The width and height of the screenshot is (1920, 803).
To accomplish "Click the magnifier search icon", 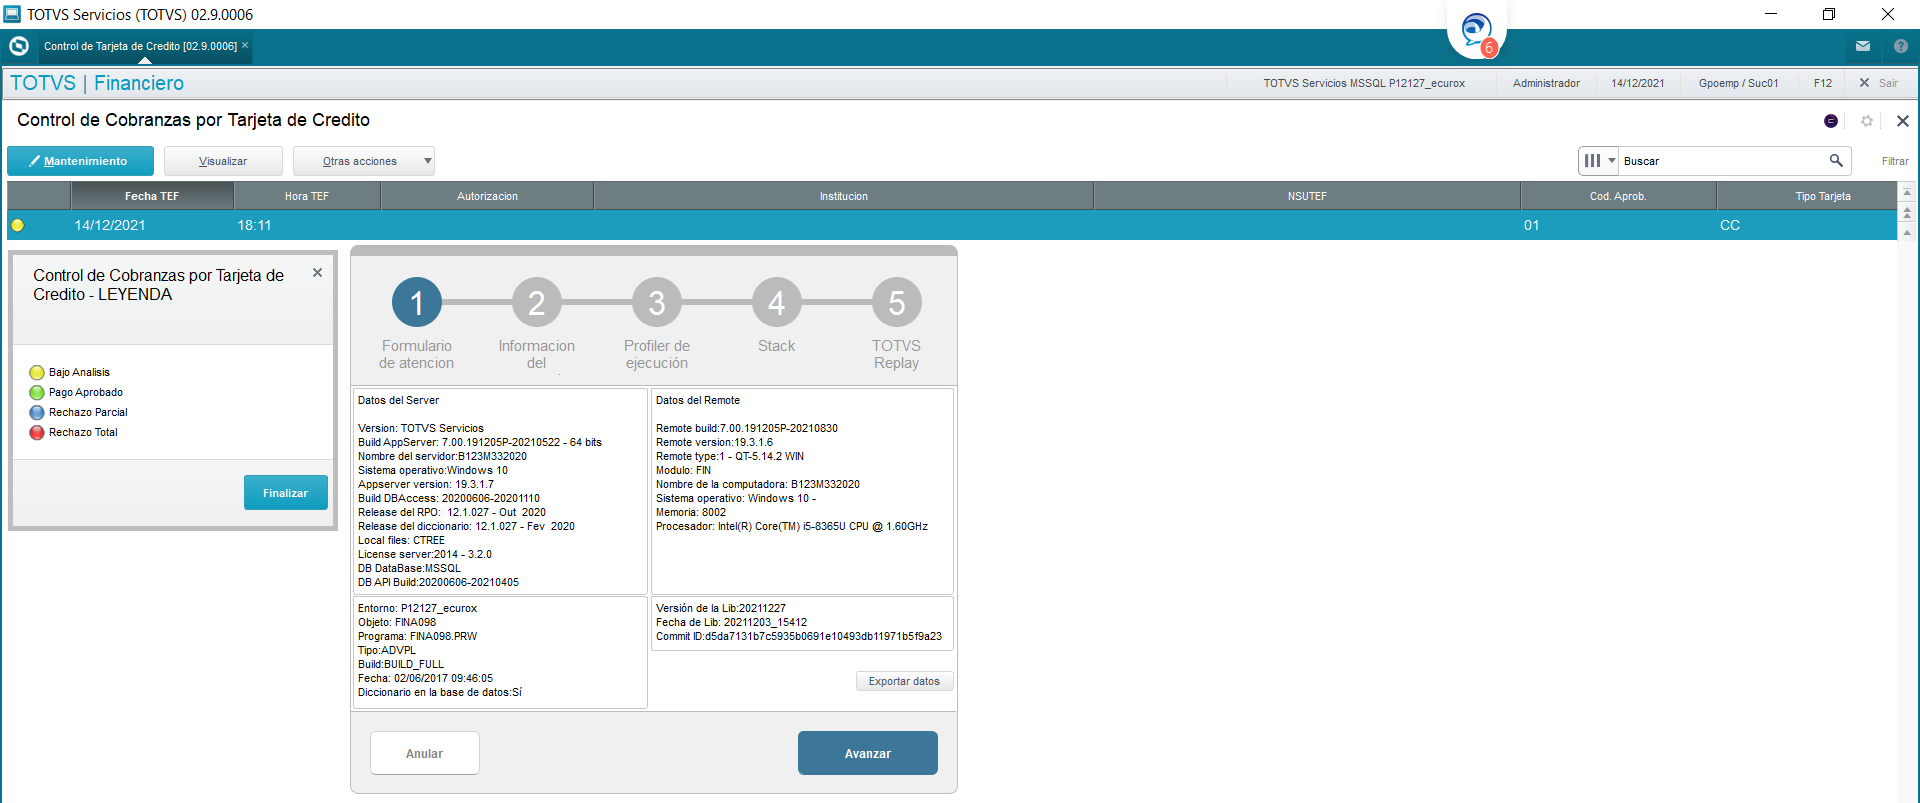I will pos(1836,160).
